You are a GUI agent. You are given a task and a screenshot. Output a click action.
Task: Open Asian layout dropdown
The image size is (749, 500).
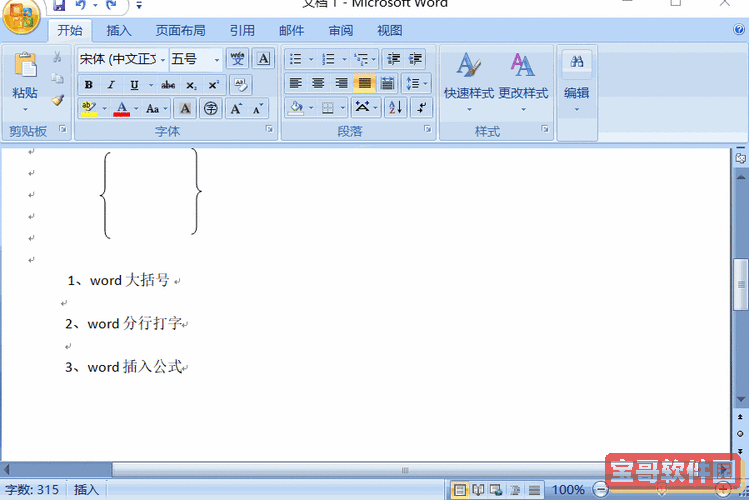click(x=365, y=107)
